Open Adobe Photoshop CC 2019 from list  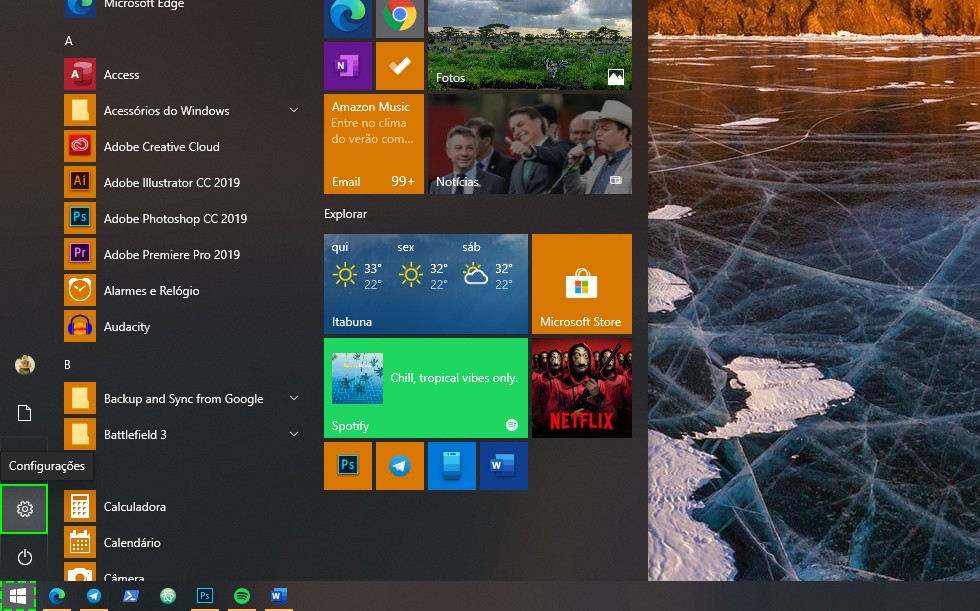(x=182, y=219)
